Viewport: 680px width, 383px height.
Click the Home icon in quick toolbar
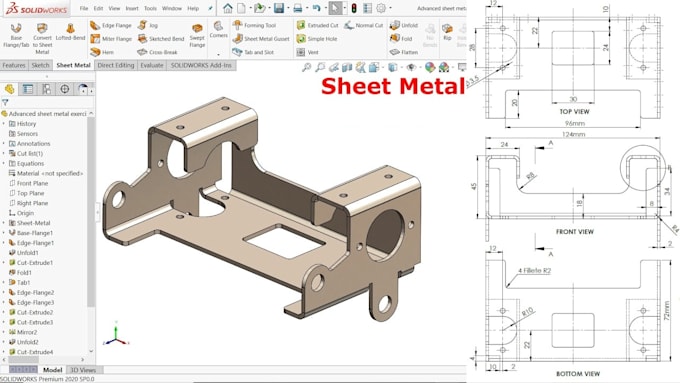(228, 8)
